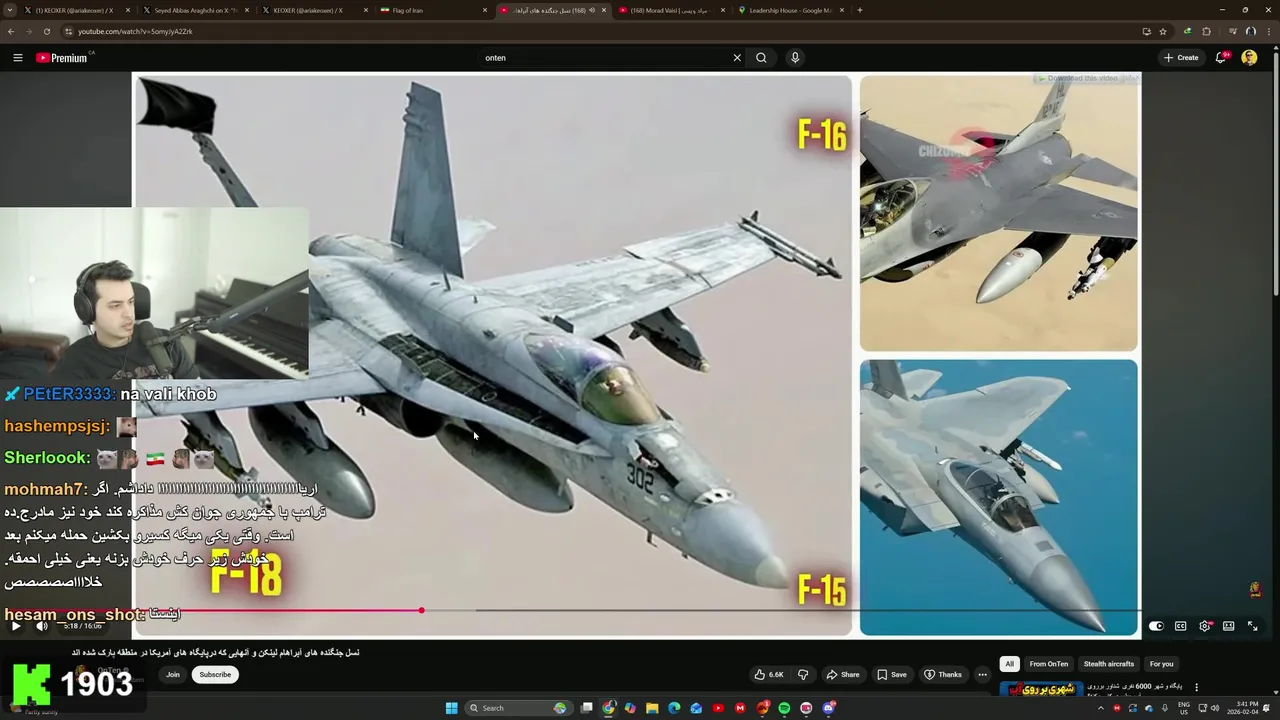Save the video to a playlist

tap(890, 675)
